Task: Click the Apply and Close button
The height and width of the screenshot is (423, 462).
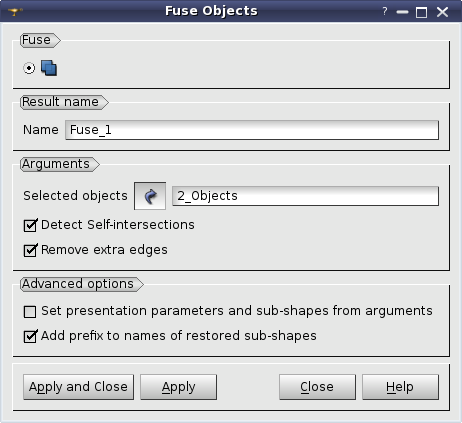Action: pos(78,387)
